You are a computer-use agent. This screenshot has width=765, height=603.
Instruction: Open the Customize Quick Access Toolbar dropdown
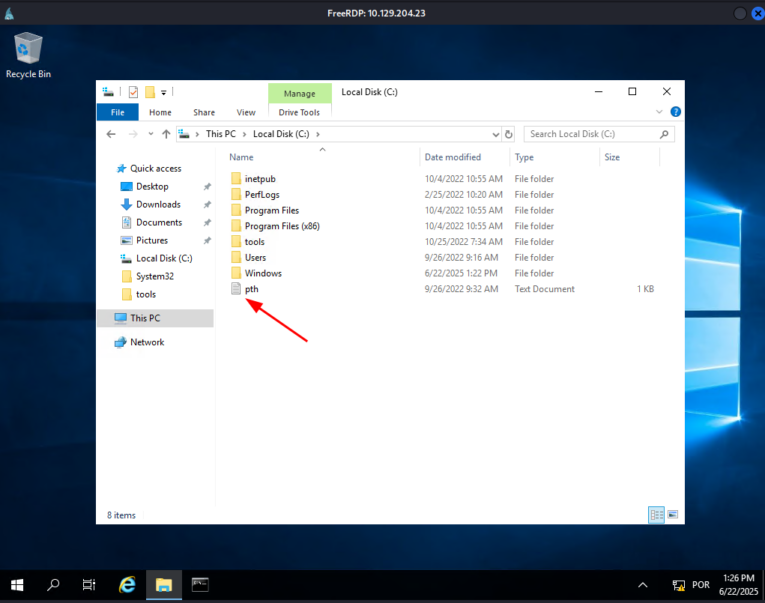(x=164, y=92)
